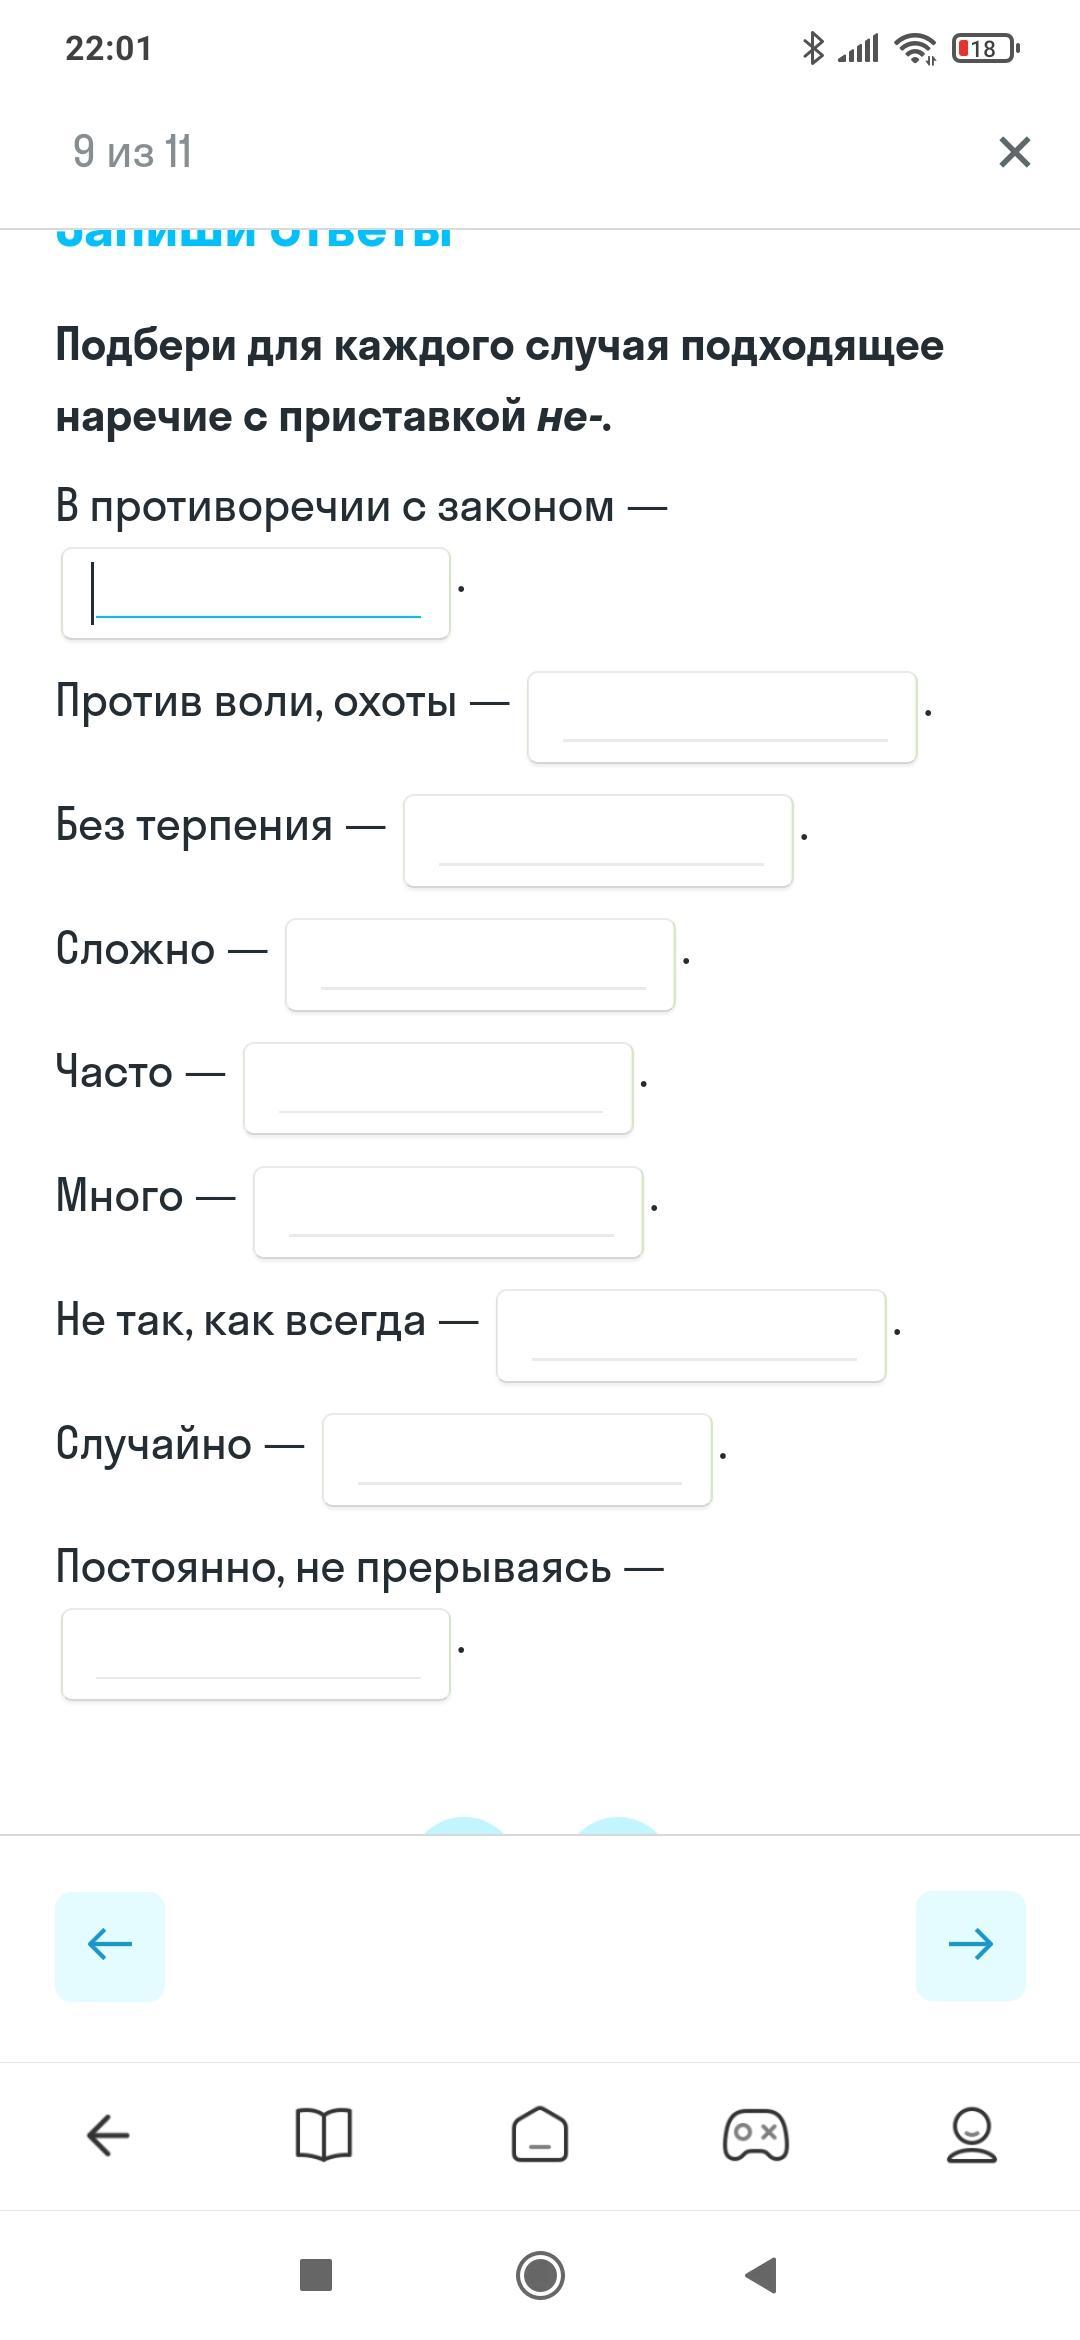Viewport: 1080px width, 2340px height.
Task: Tap the back arrow in bottom app bar
Action: click(108, 2135)
